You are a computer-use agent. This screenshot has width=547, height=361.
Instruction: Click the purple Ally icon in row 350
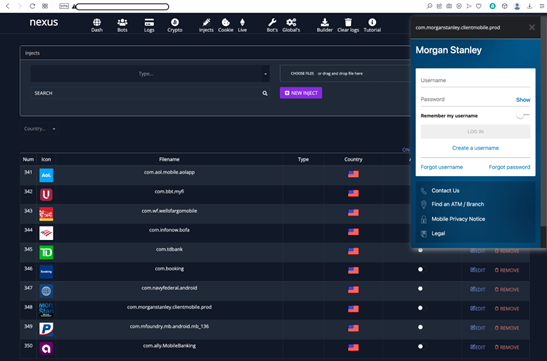click(46, 348)
